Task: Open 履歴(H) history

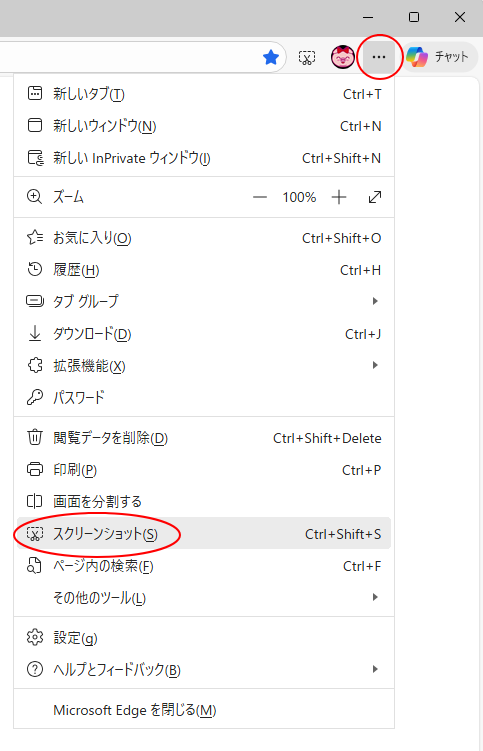Action: [204, 270]
